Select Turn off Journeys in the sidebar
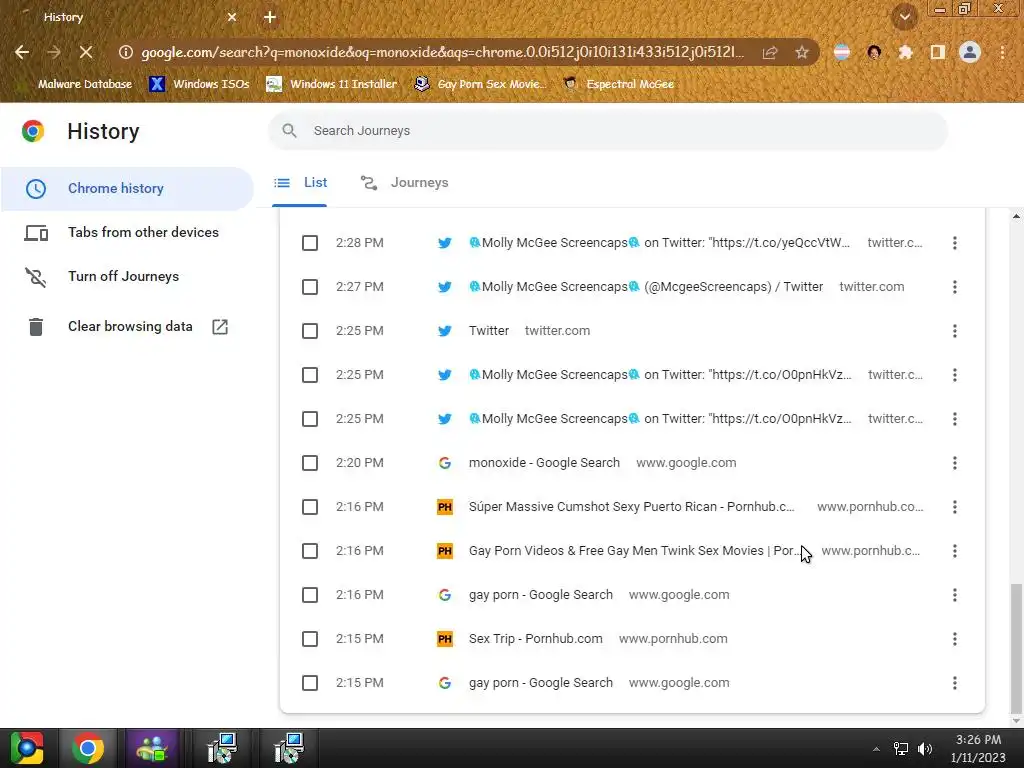The height and width of the screenshot is (768, 1024). (x=127, y=277)
